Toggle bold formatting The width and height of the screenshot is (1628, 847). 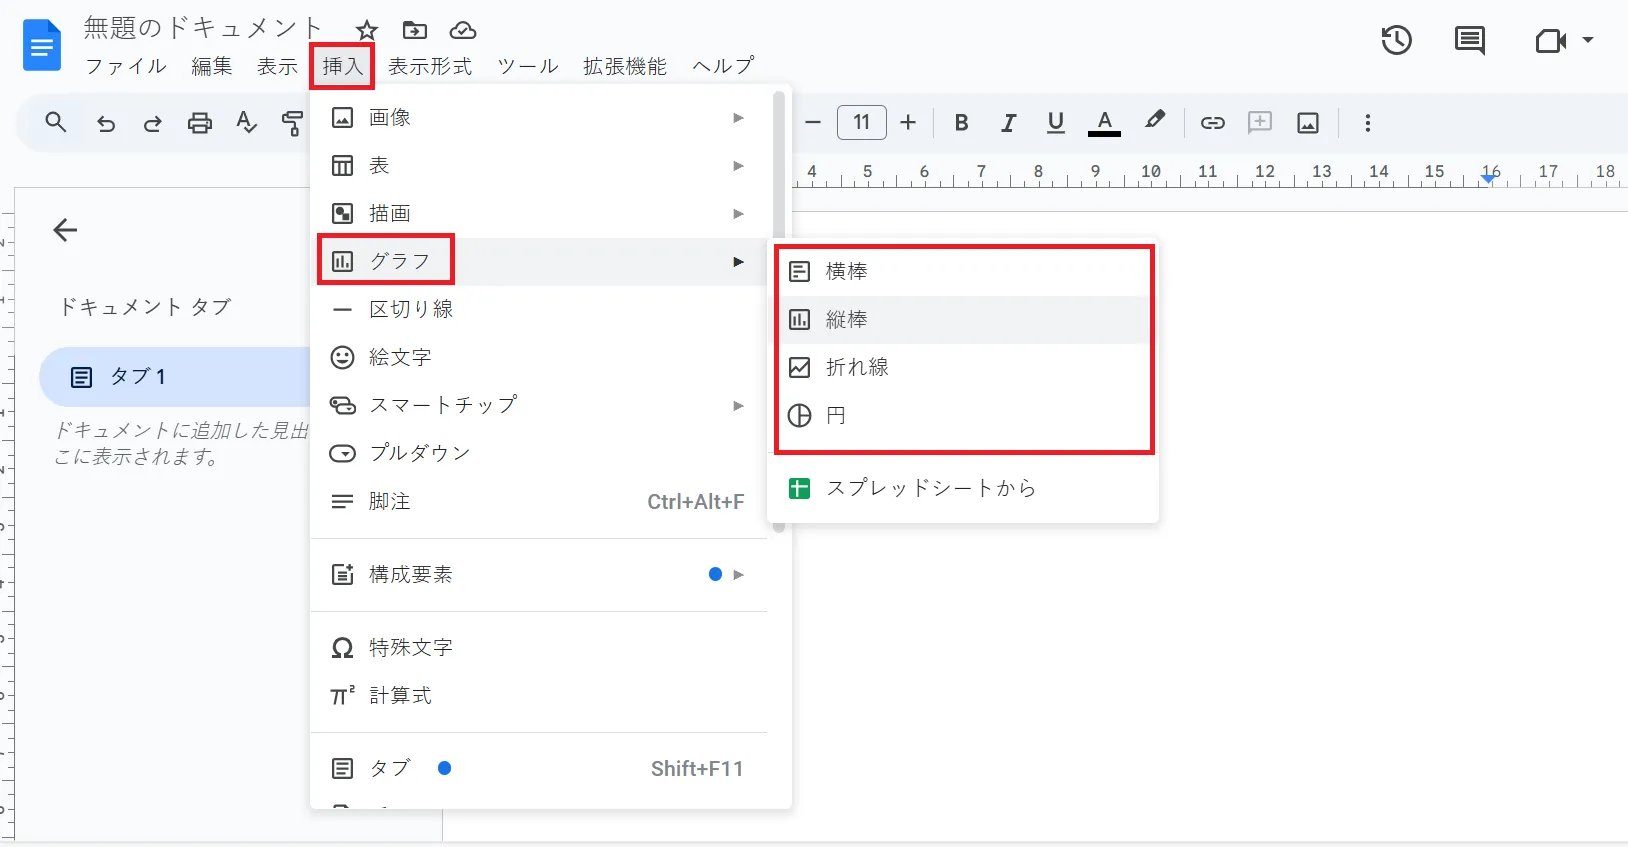961,123
